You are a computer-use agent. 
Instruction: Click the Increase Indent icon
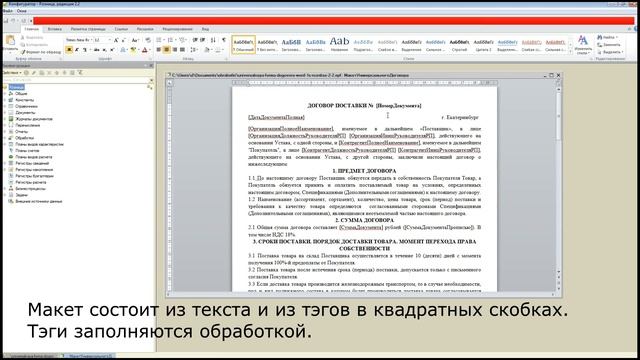coord(203,40)
